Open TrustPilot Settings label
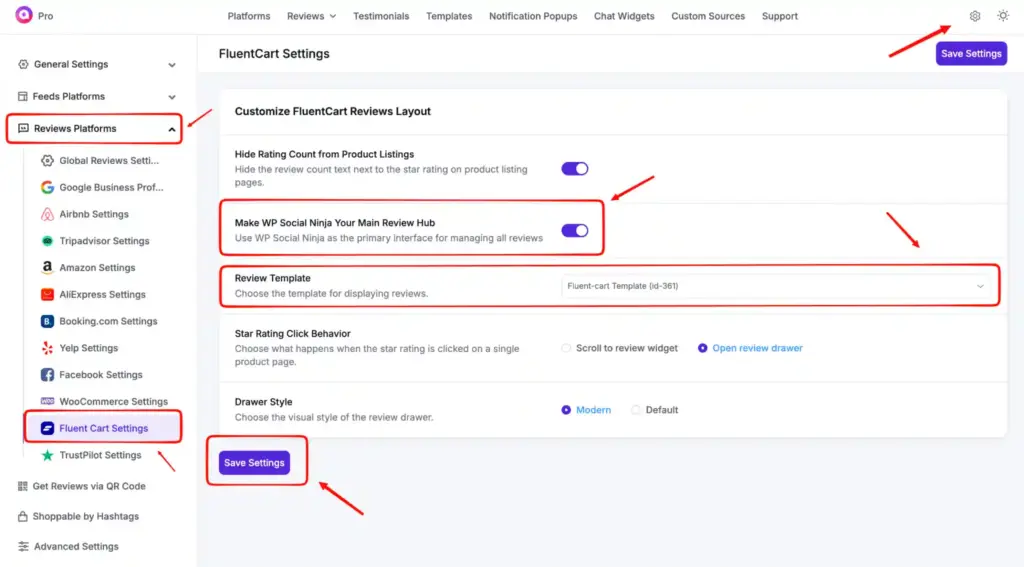The height and width of the screenshot is (567, 1024). [100, 455]
